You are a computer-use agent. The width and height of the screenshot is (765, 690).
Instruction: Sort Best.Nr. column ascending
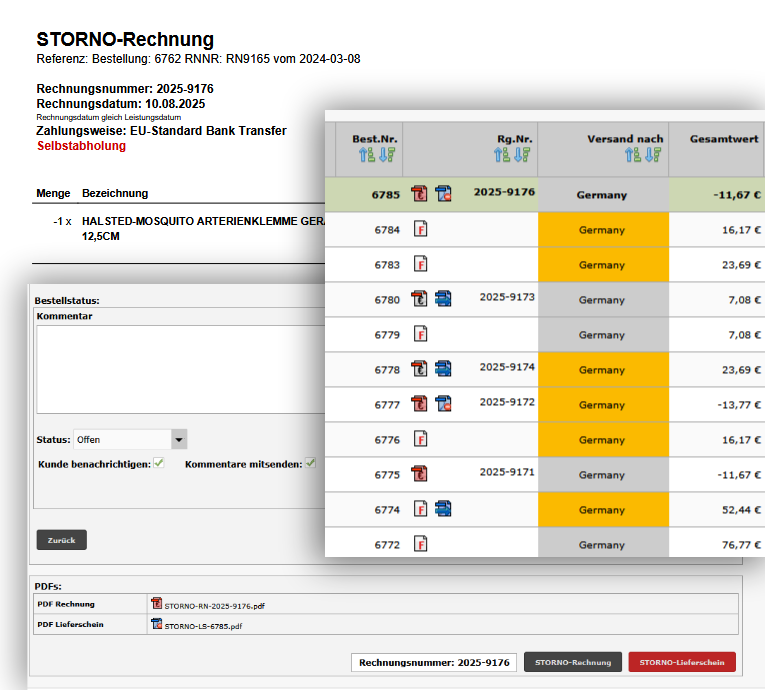click(362, 155)
